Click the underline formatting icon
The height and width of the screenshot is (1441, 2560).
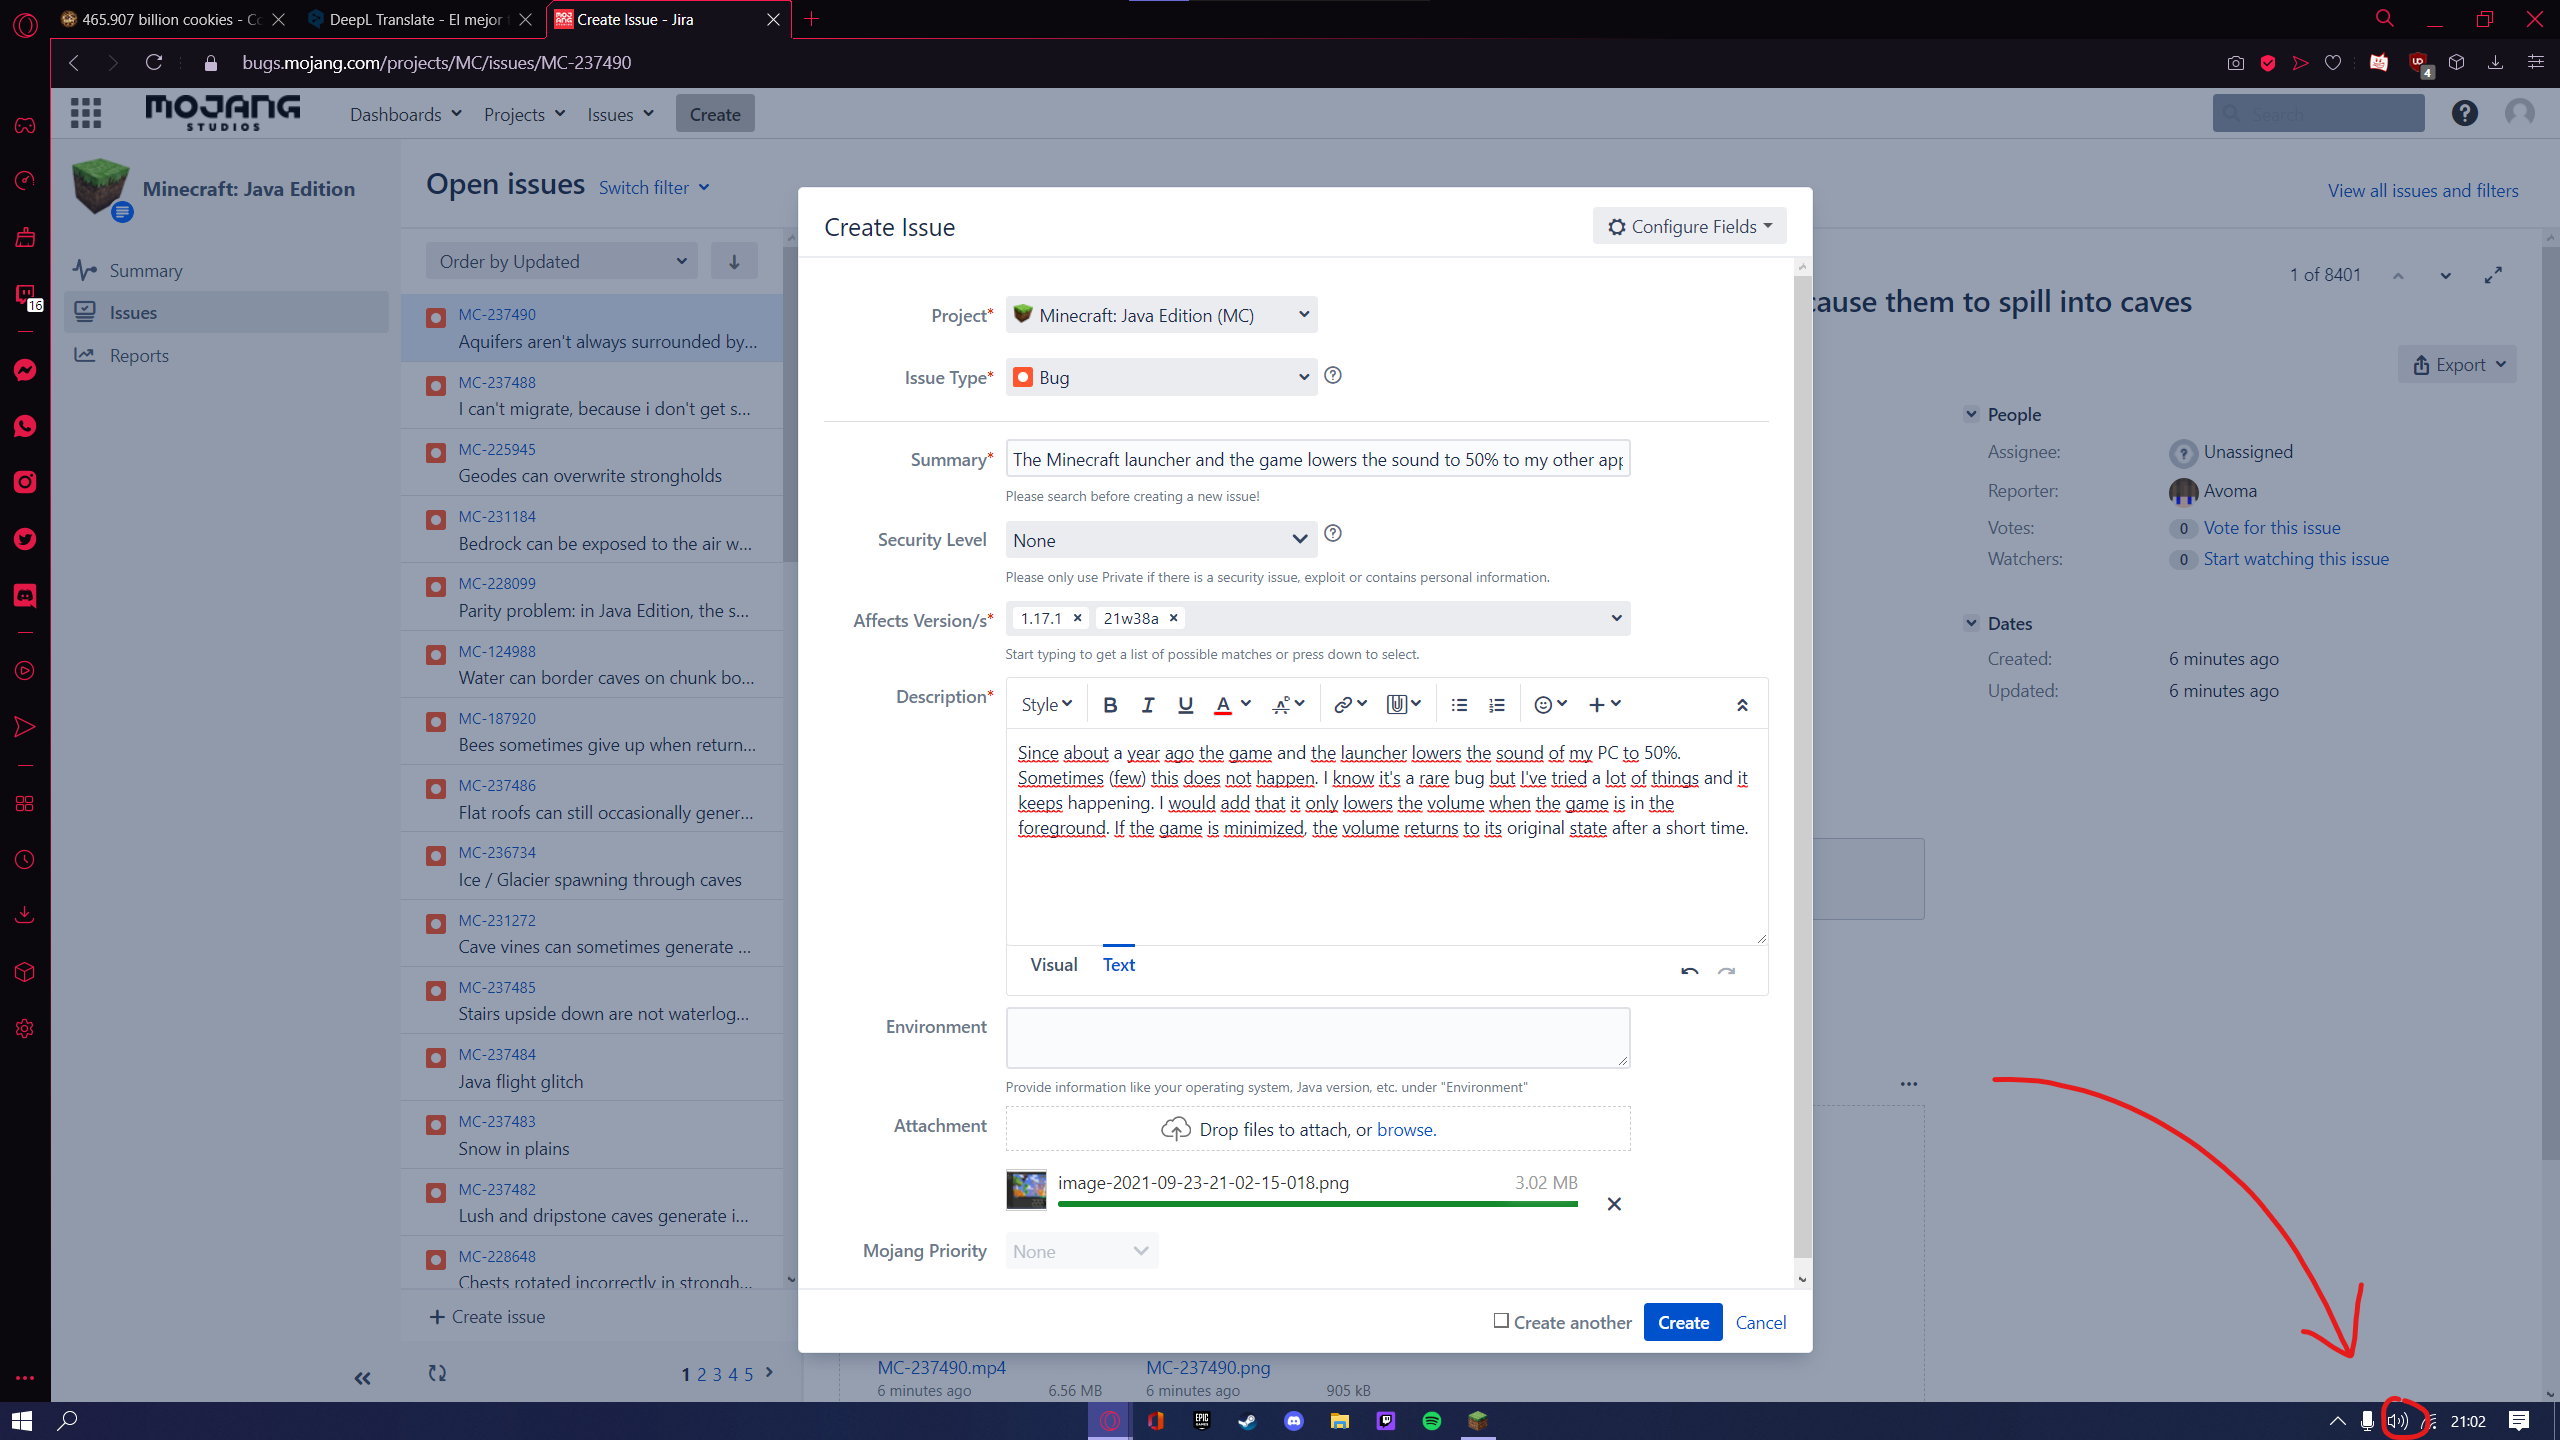click(x=1185, y=705)
